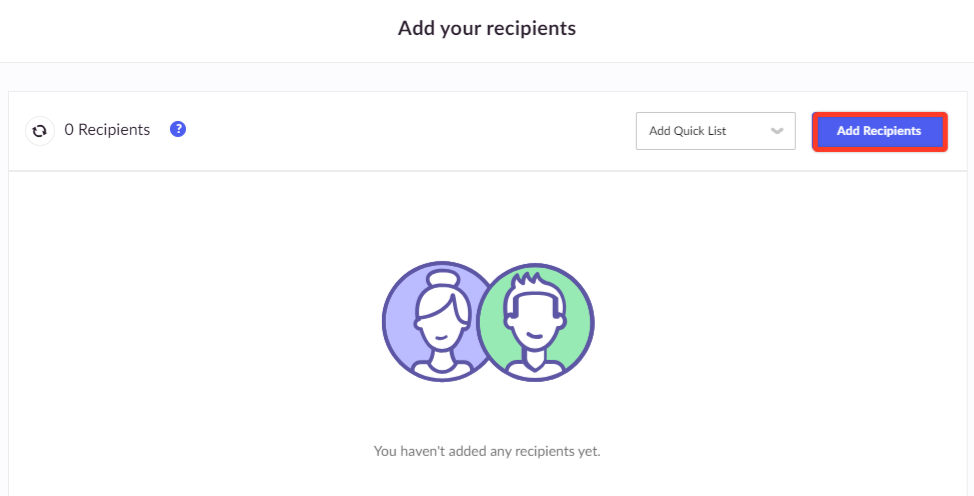
Task: Click the 0 Recipients count label
Action: (107, 130)
